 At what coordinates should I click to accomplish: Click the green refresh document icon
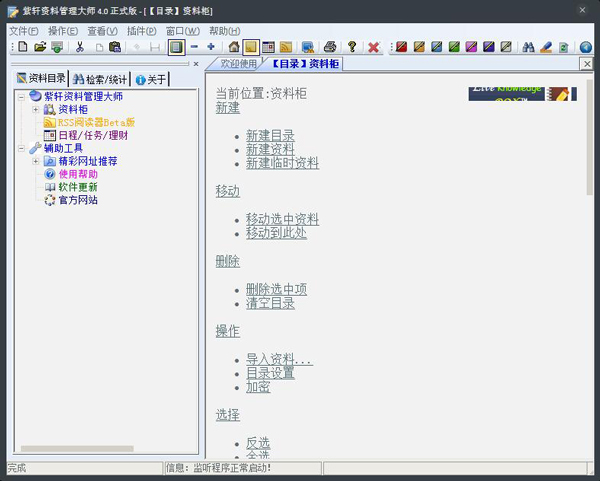[x=564, y=47]
